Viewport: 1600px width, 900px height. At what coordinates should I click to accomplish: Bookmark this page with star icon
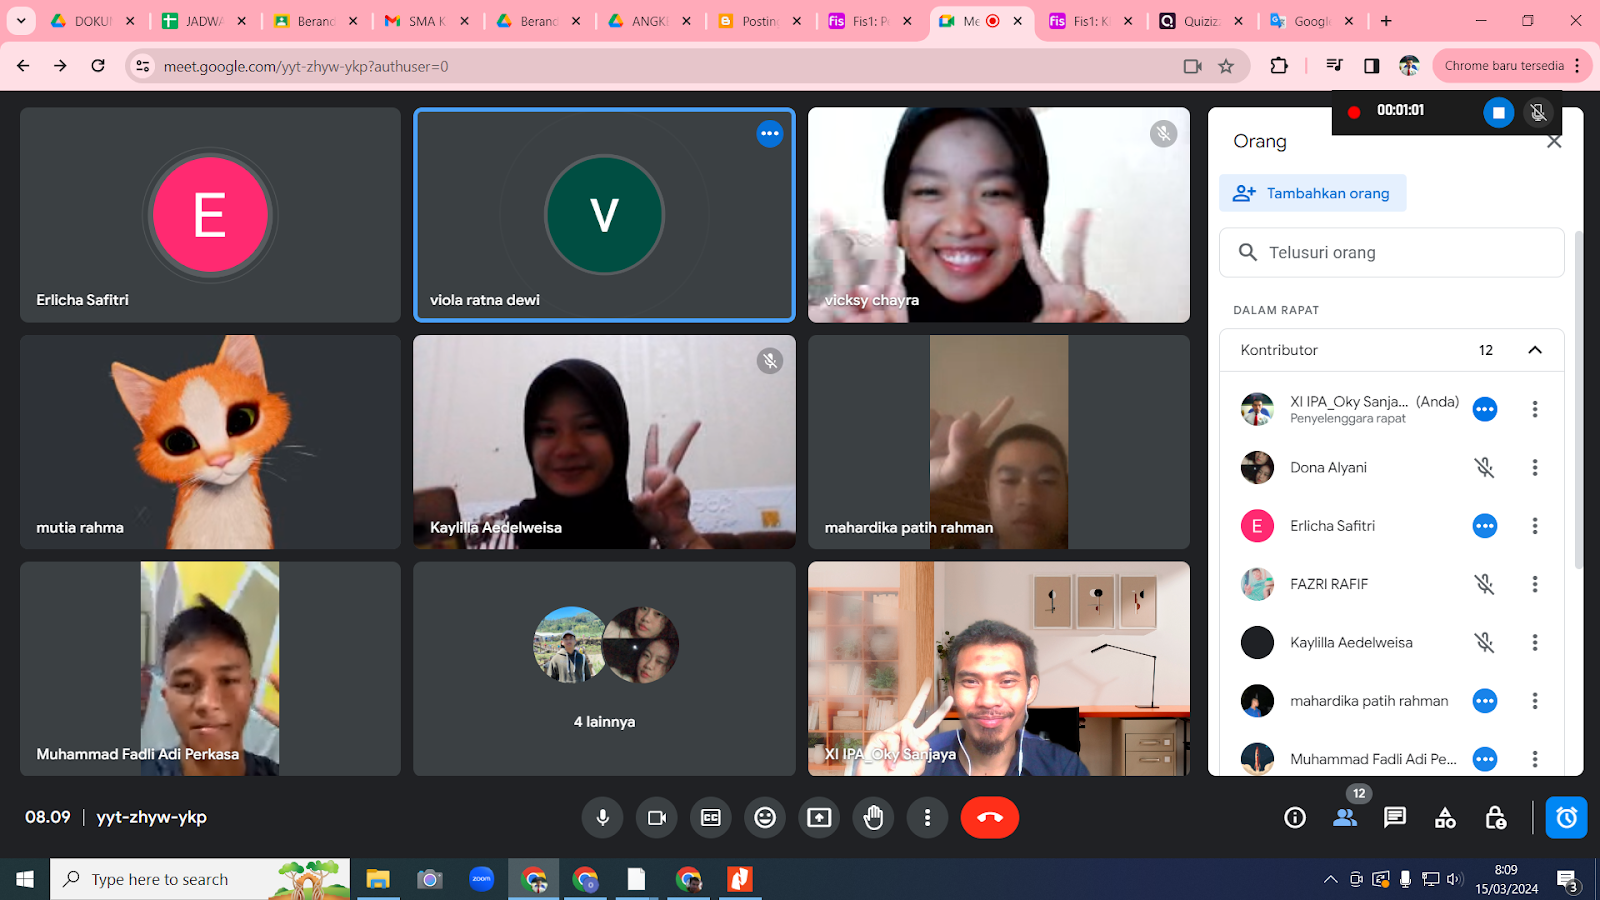point(1226,66)
